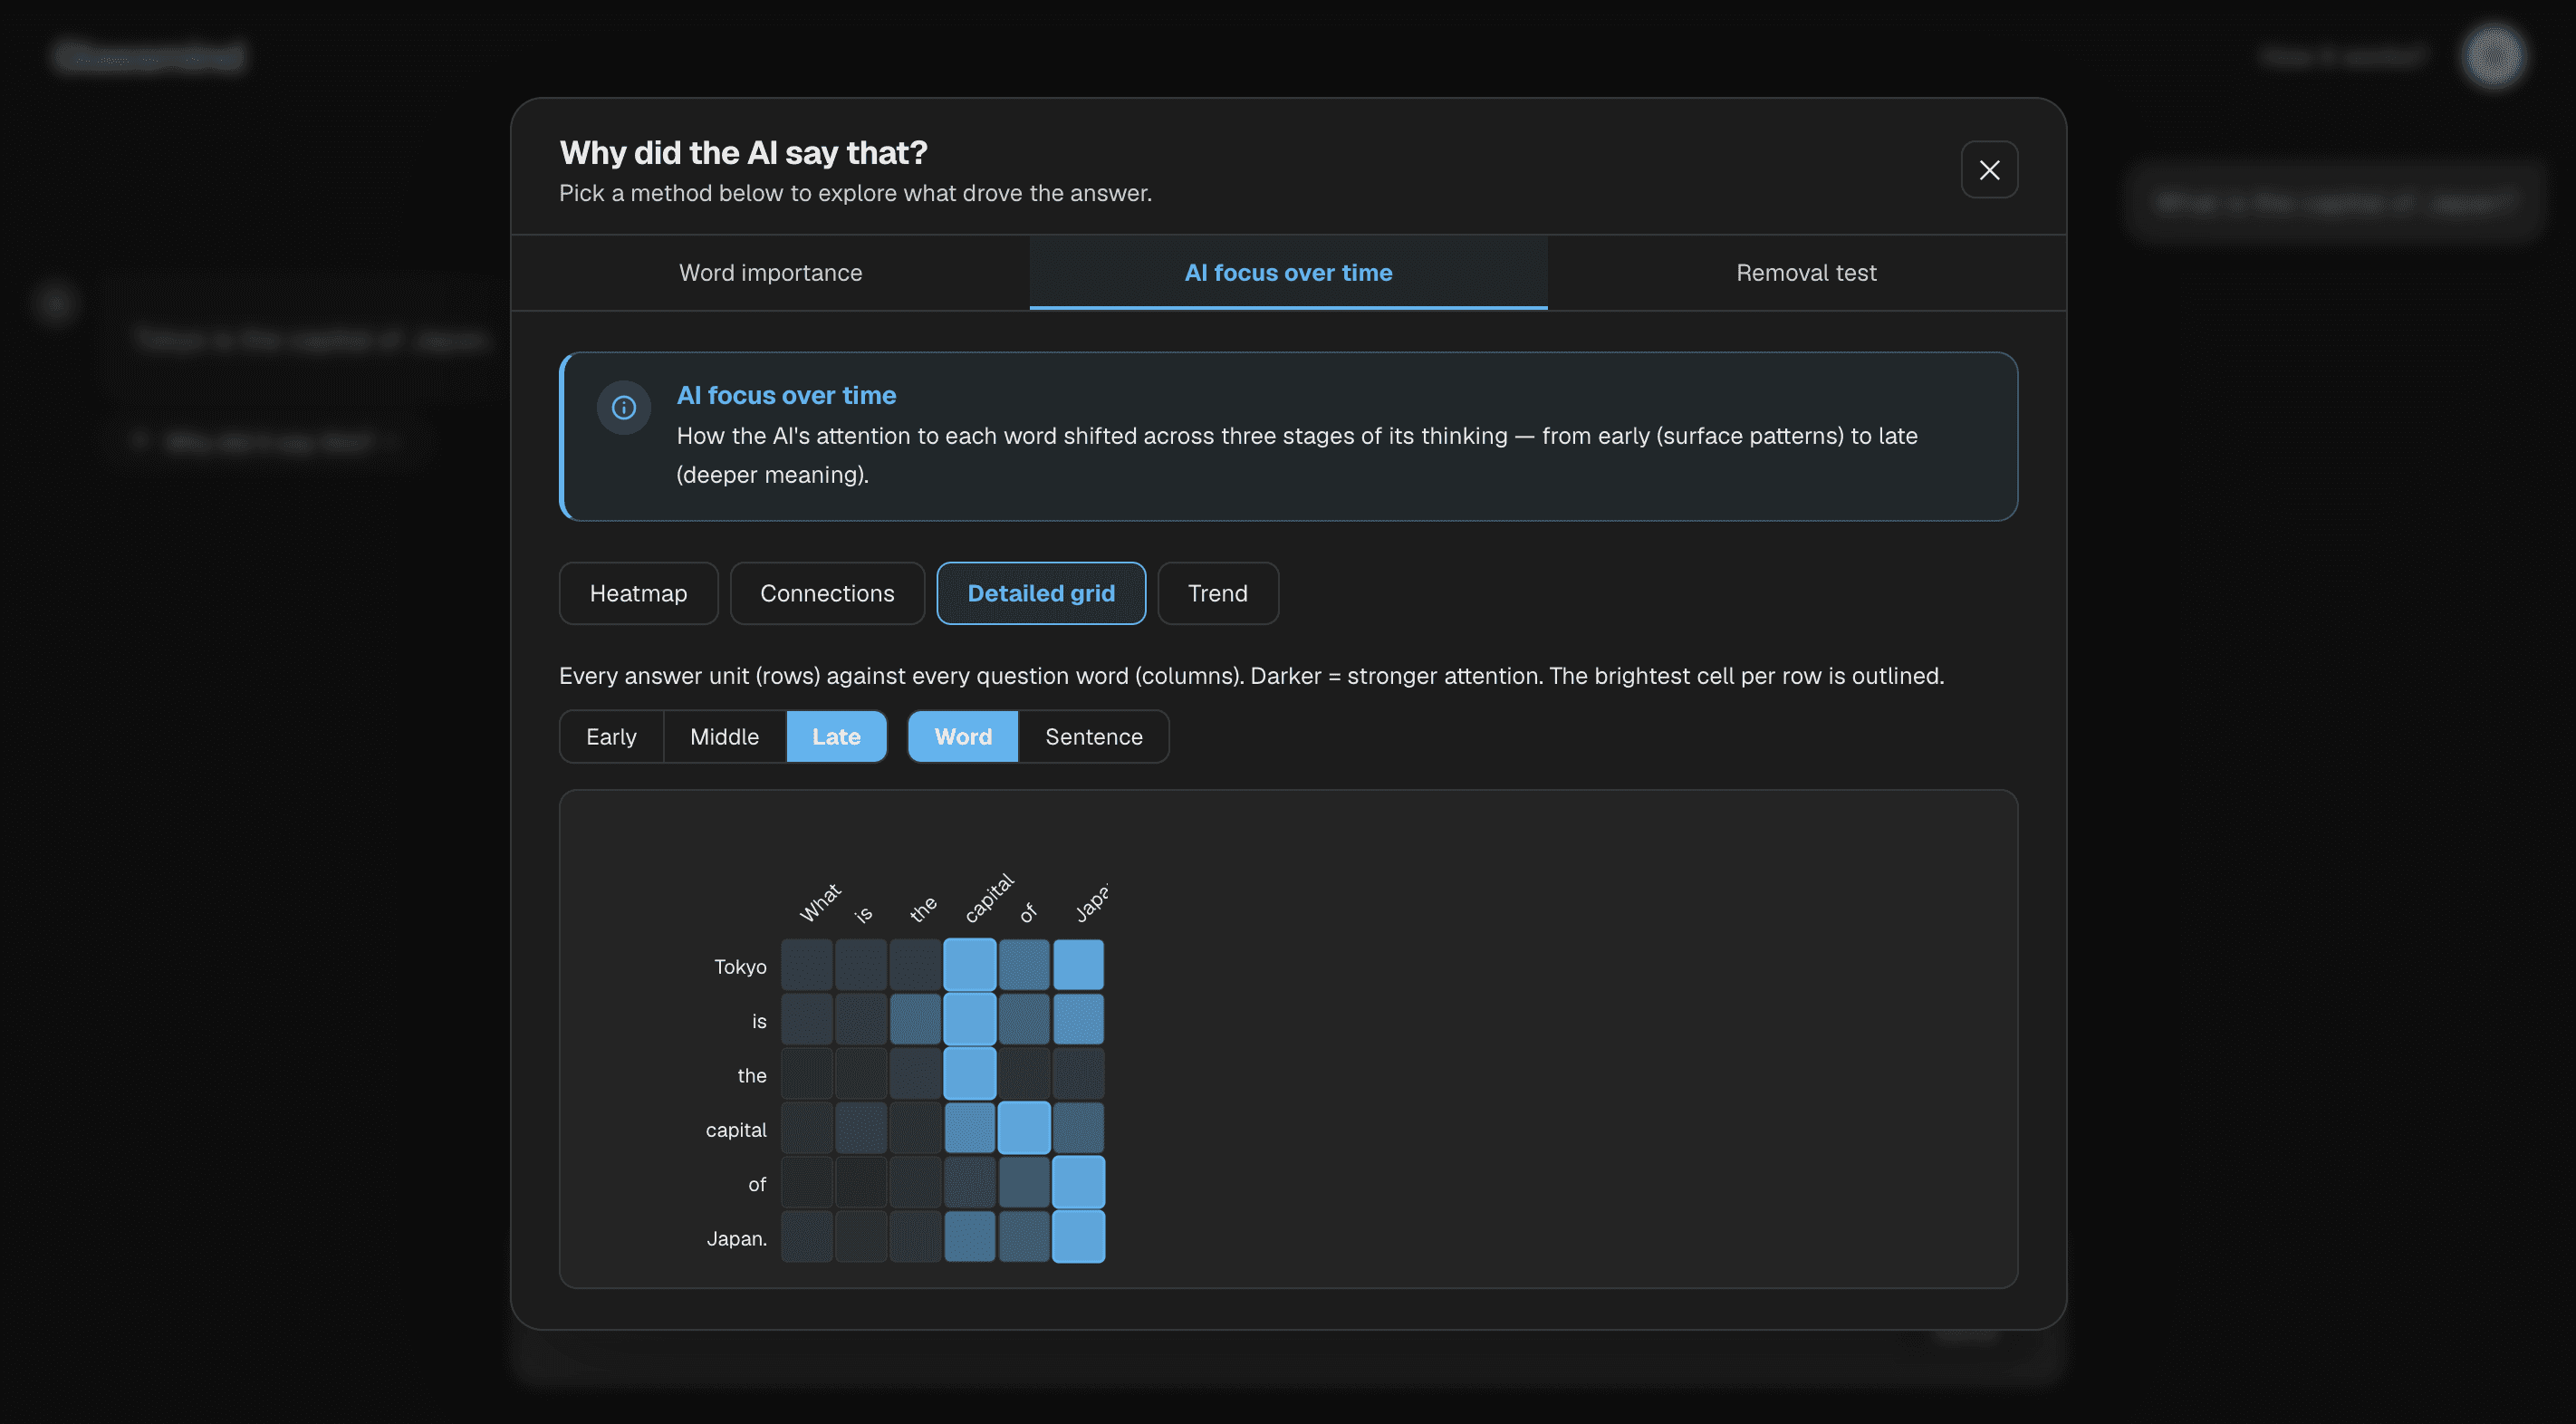Viewport: 2576px width, 1424px height.
Task: Click the 'Why did the AI say that?' title
Action: tap(743, 152)
